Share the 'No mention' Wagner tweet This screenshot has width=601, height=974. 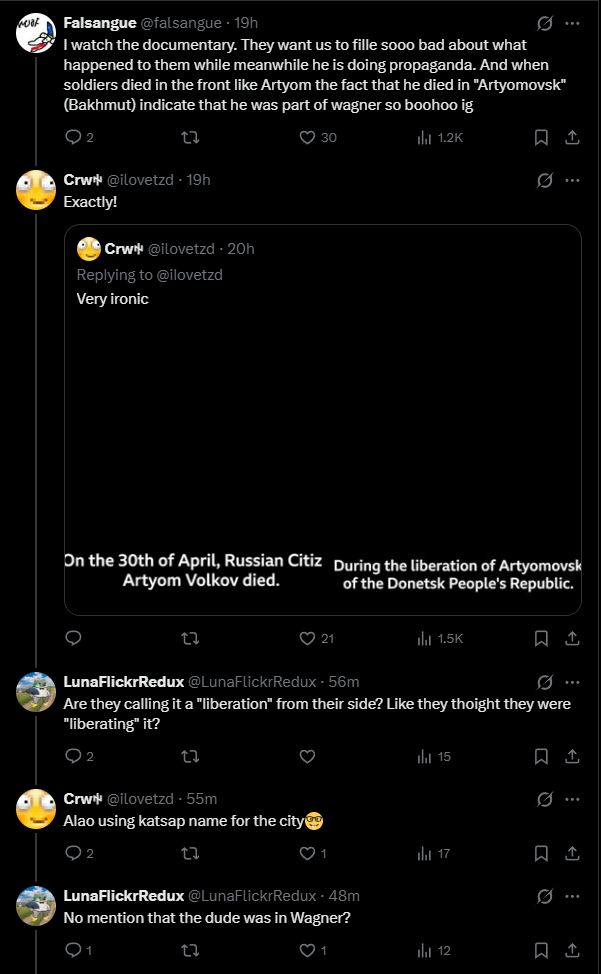(572, 950)
